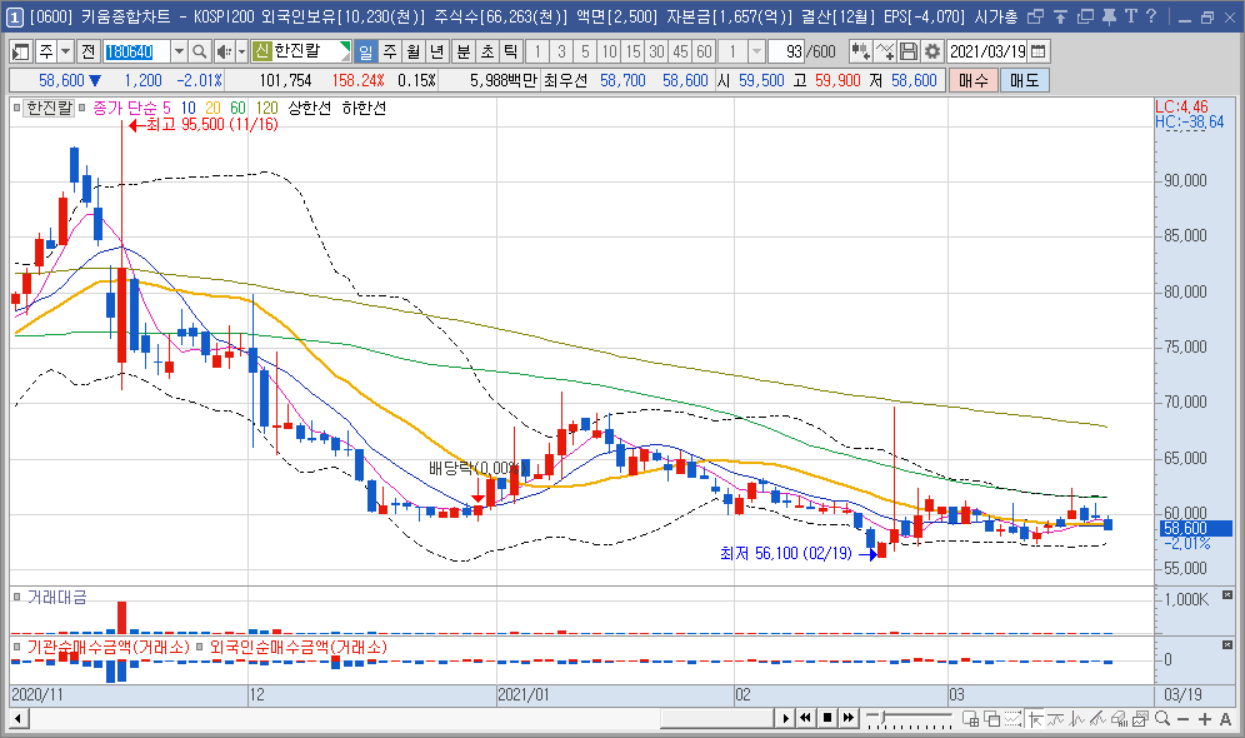Image resolution: width=1245 pixels, height=738 pixels.
Task: Click the eraser tool icon at bottom
Action: point(1120,718)
